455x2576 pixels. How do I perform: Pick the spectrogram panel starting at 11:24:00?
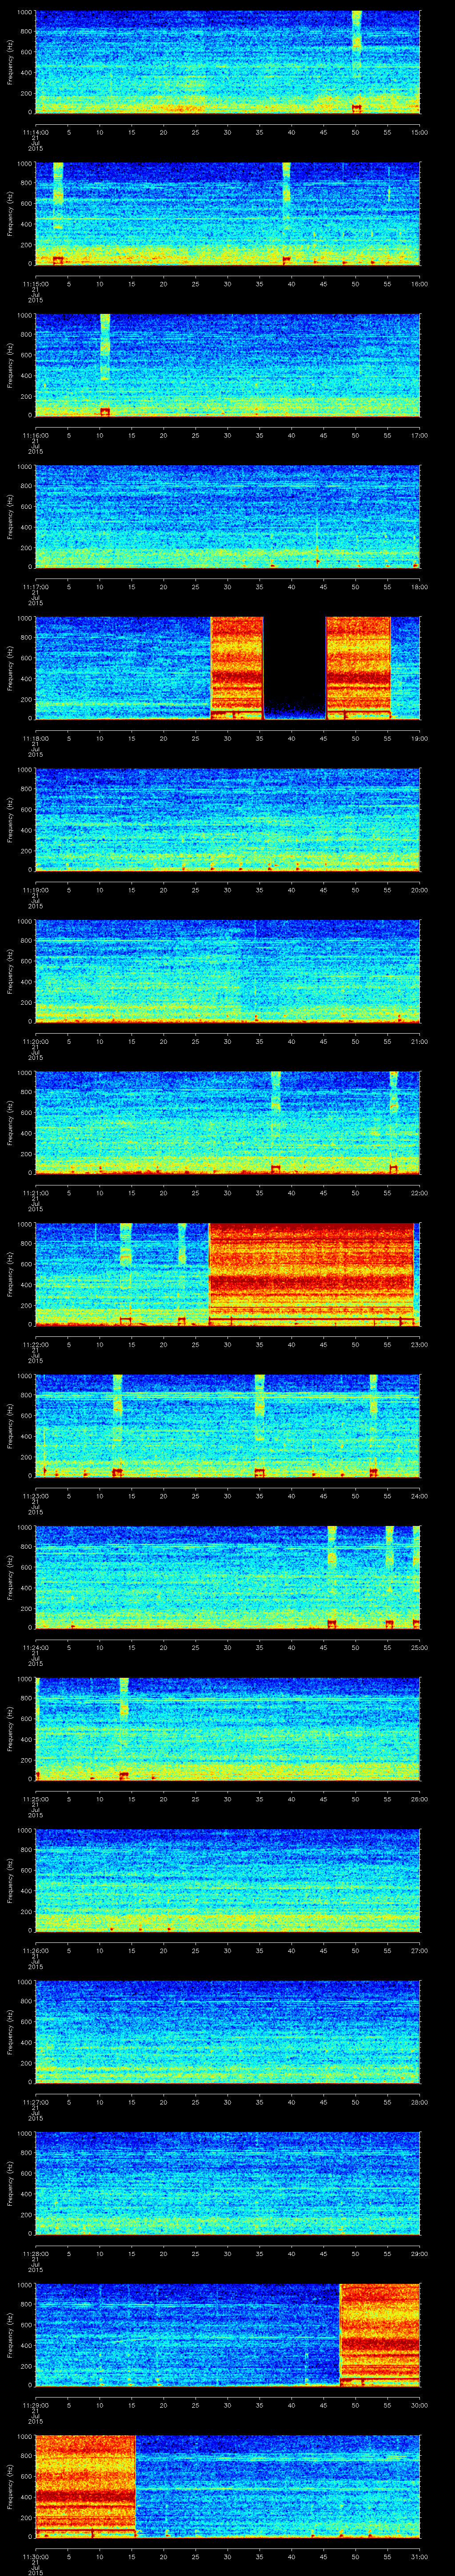227,1577
